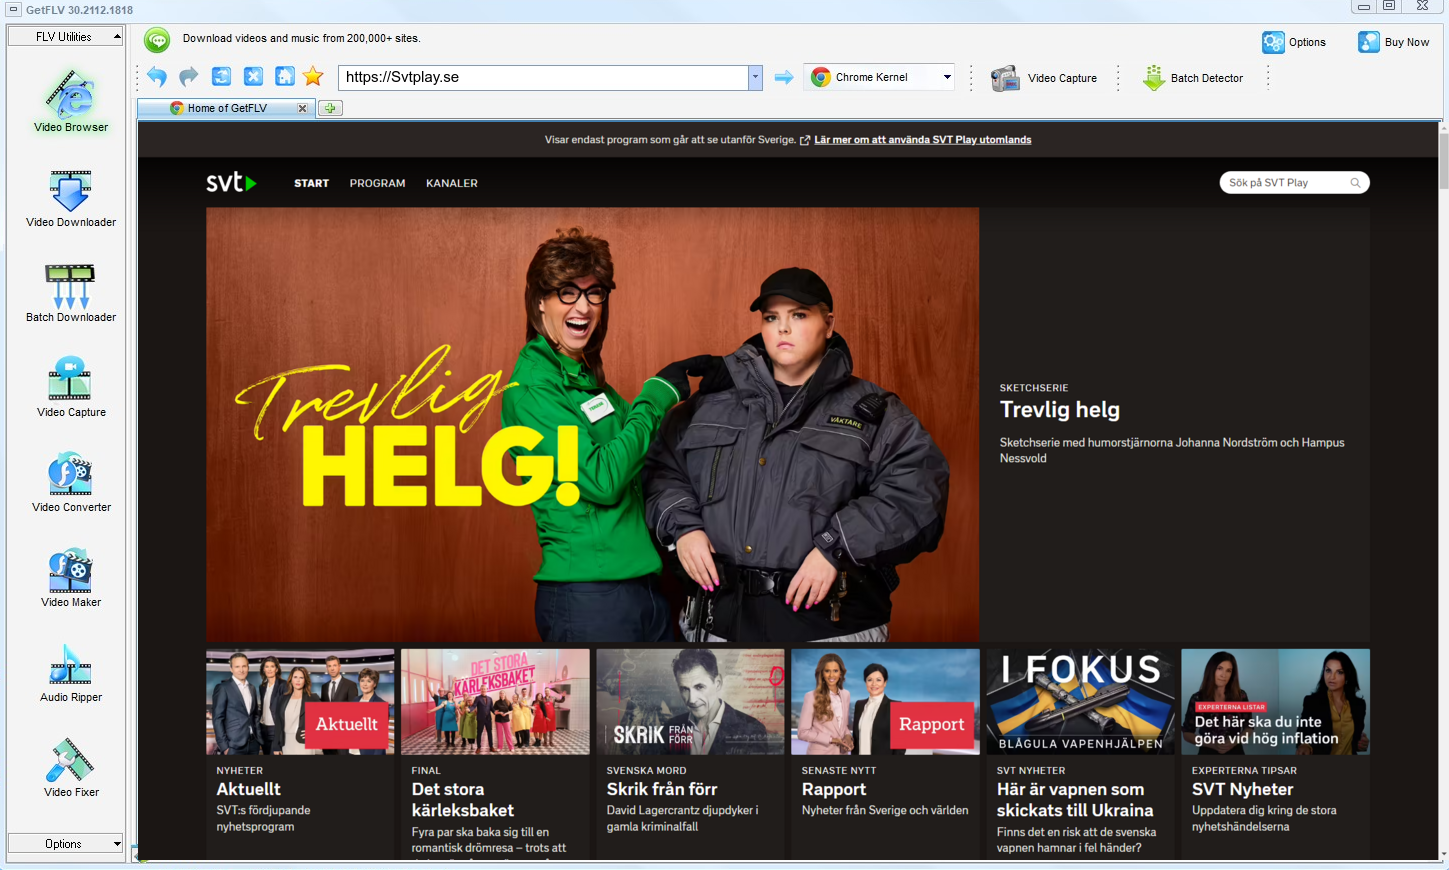The height and width of the screenshot is (870, 1449).
Task: Open 'Här är vapnen som skickats till Ukraina' link
Action: pyautogui.click(x=1075, y=800)
